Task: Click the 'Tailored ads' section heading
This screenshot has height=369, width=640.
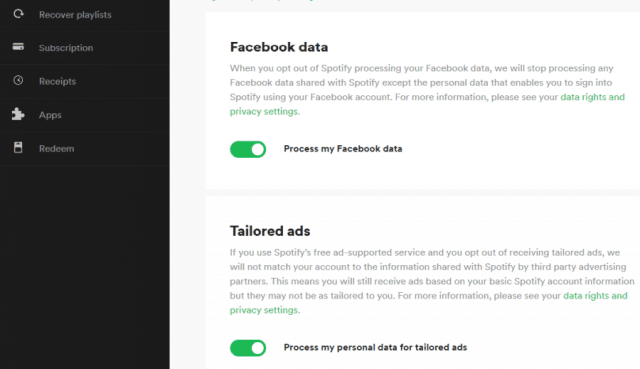Action: coord(270,231)
